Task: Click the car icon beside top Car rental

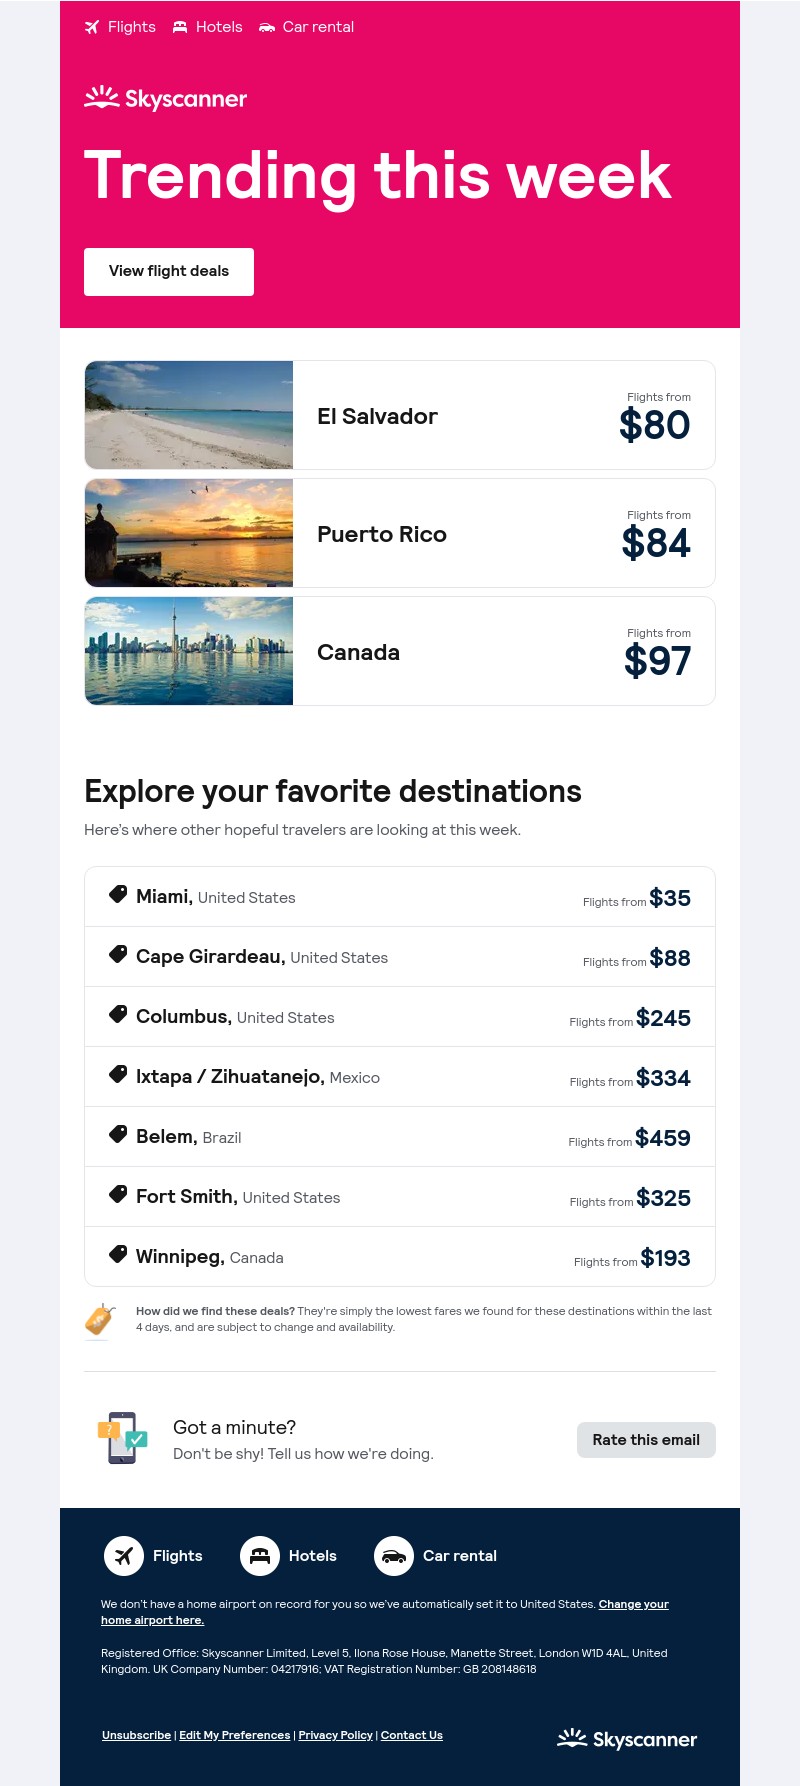Action: (267, 27)
